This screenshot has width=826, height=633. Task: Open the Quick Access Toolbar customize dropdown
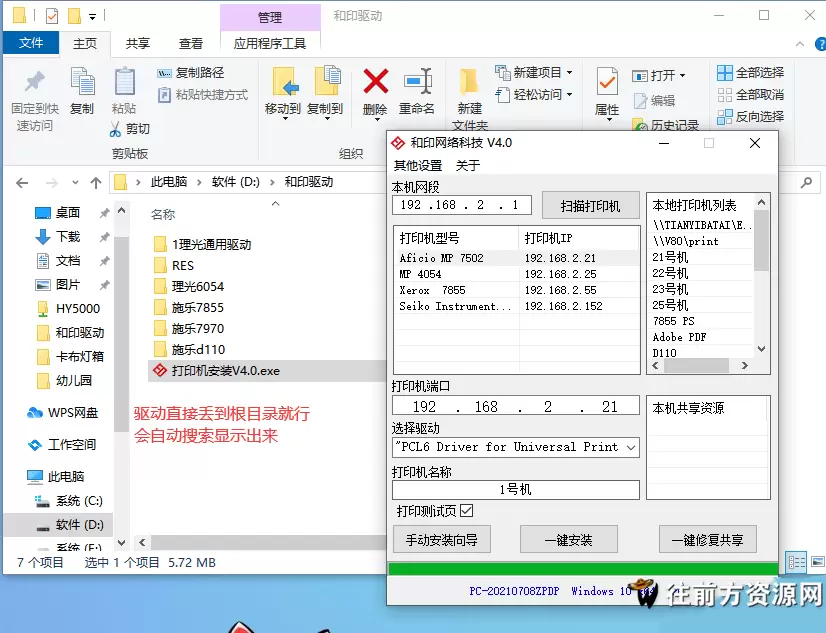[x=93, y=17]
